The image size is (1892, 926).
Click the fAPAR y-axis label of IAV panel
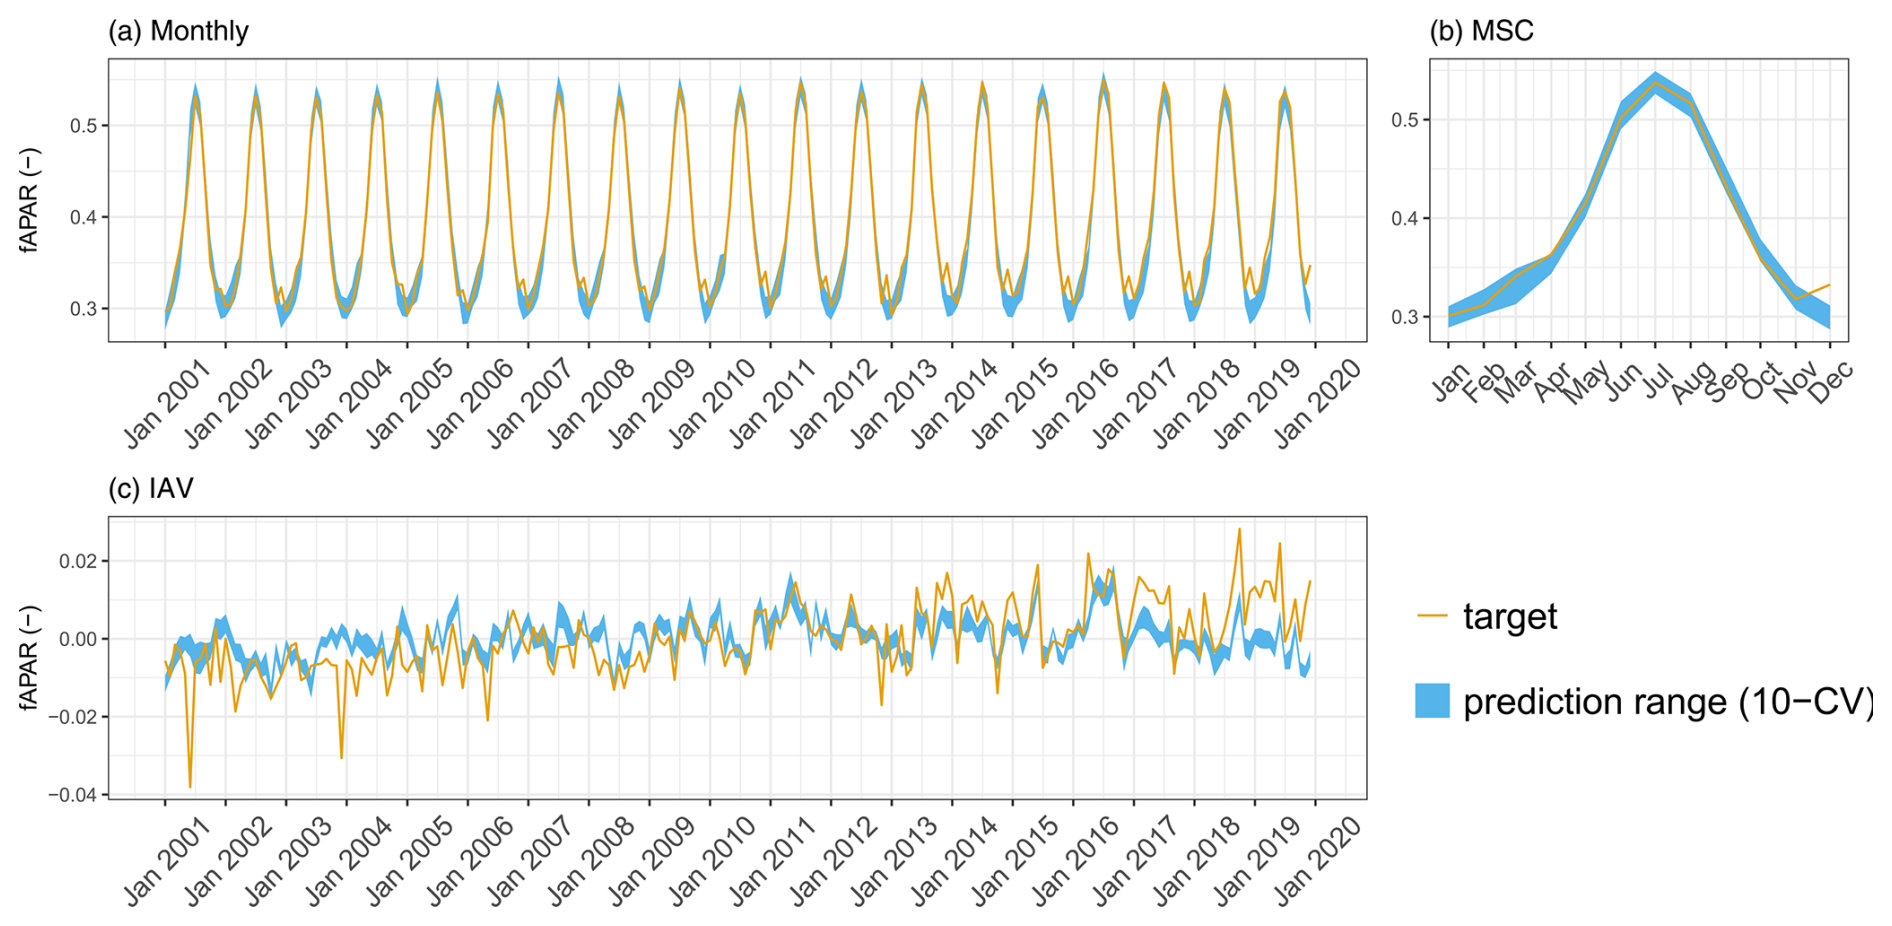click(31, 658)
